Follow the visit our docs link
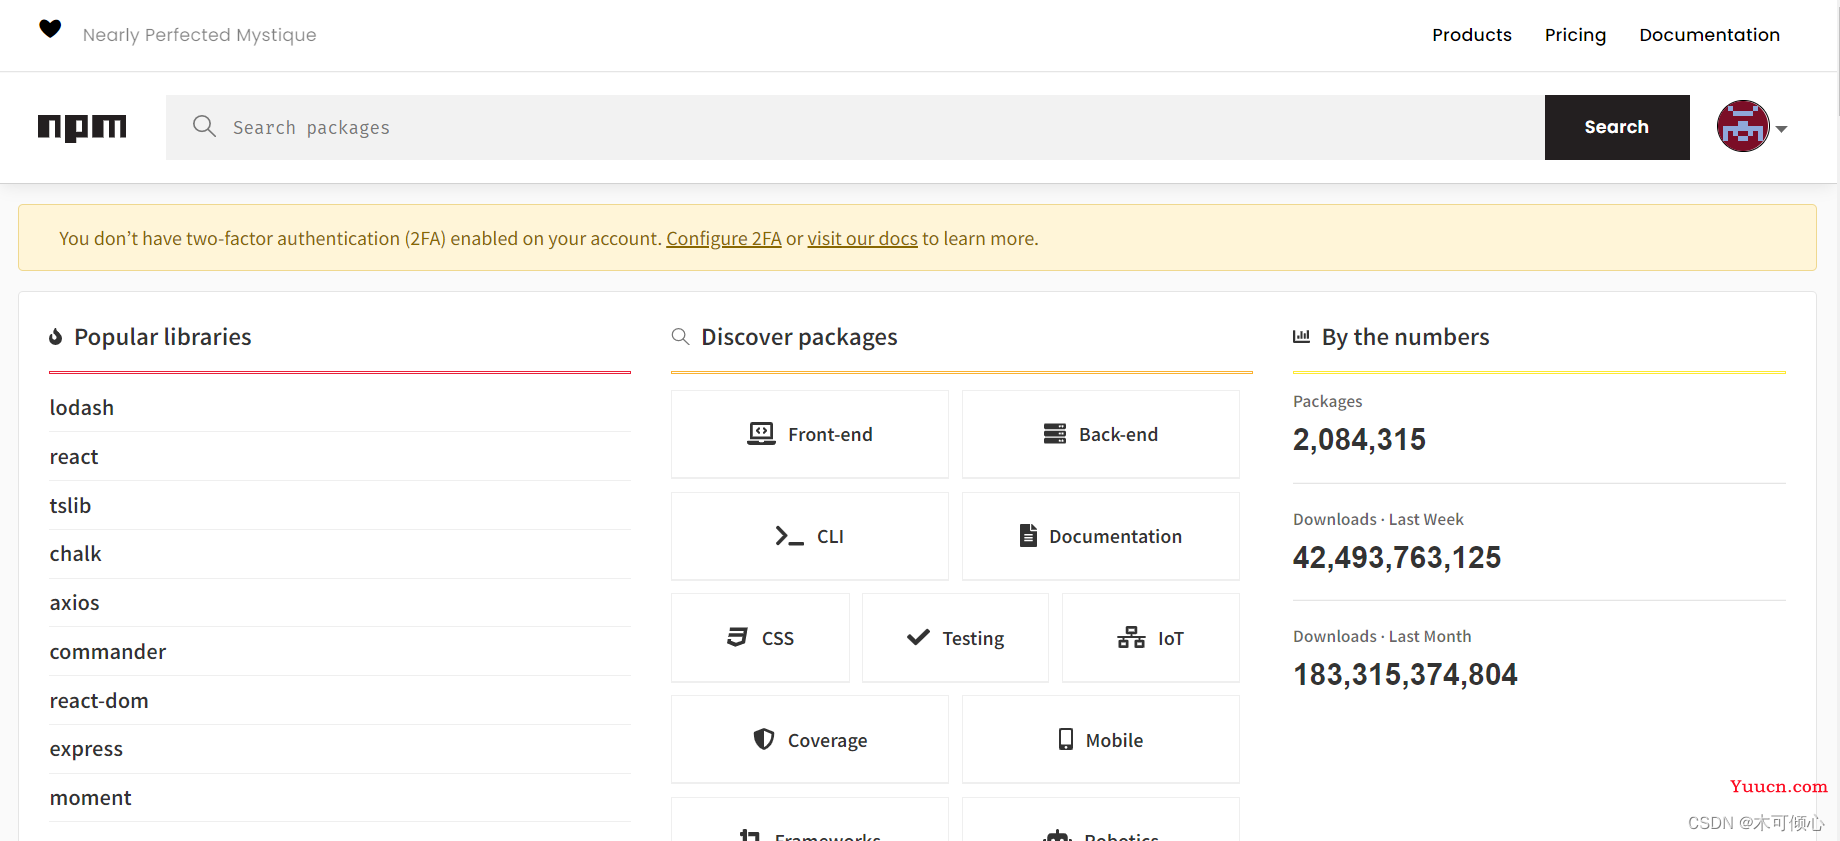This screenshot has height=841, width=1840. pyautogui.click(x=863, y=238)
